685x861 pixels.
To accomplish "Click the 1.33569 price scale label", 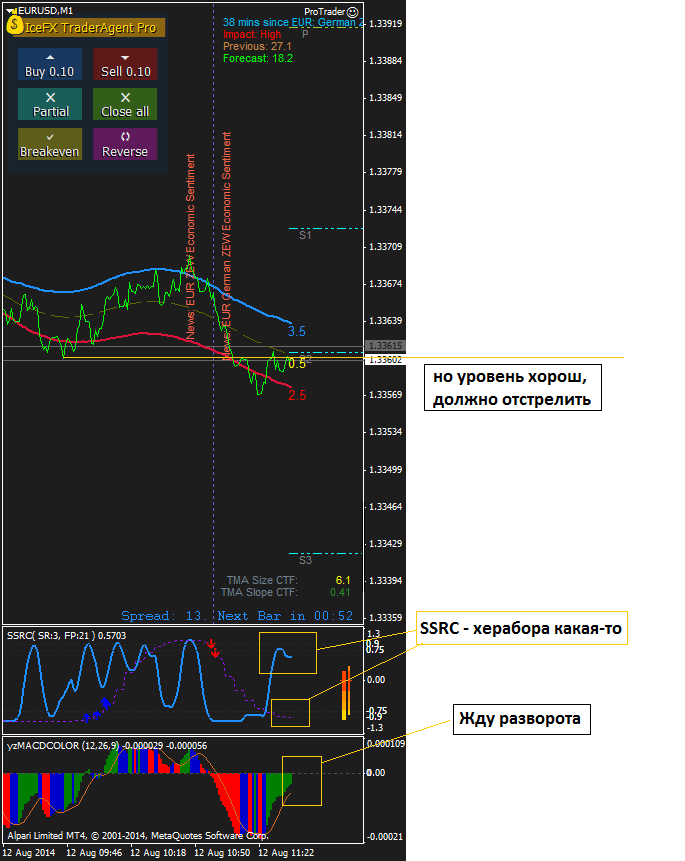I will click(x=386, y=395).
